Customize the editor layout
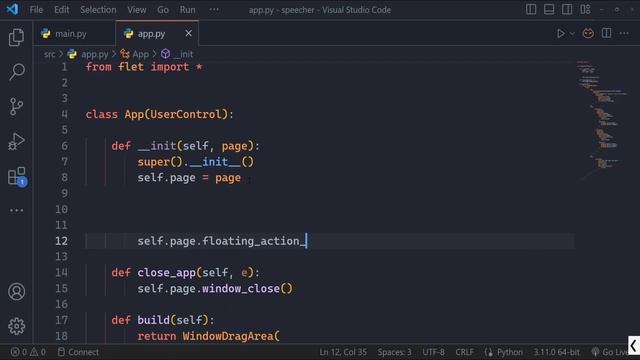 point(585,9)
